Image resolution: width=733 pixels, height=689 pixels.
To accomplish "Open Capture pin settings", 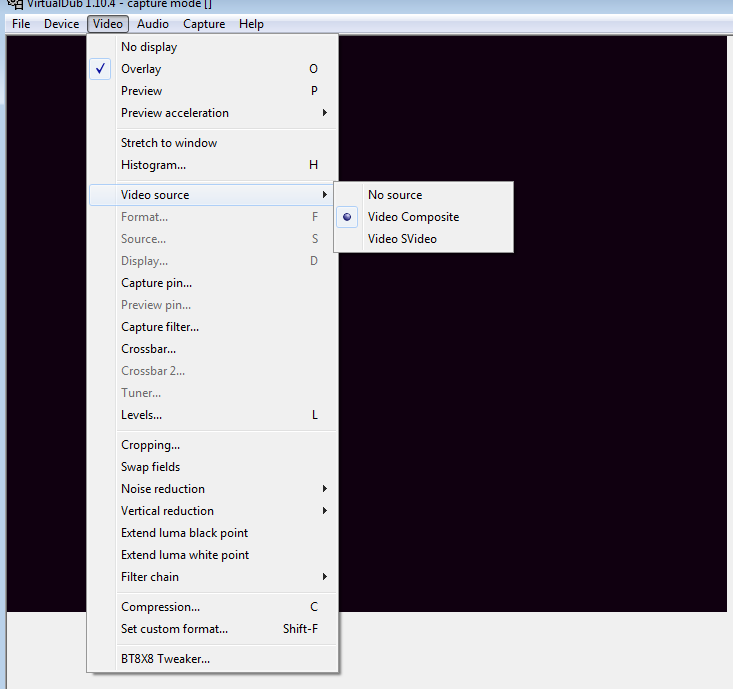I will click(213, 283).
